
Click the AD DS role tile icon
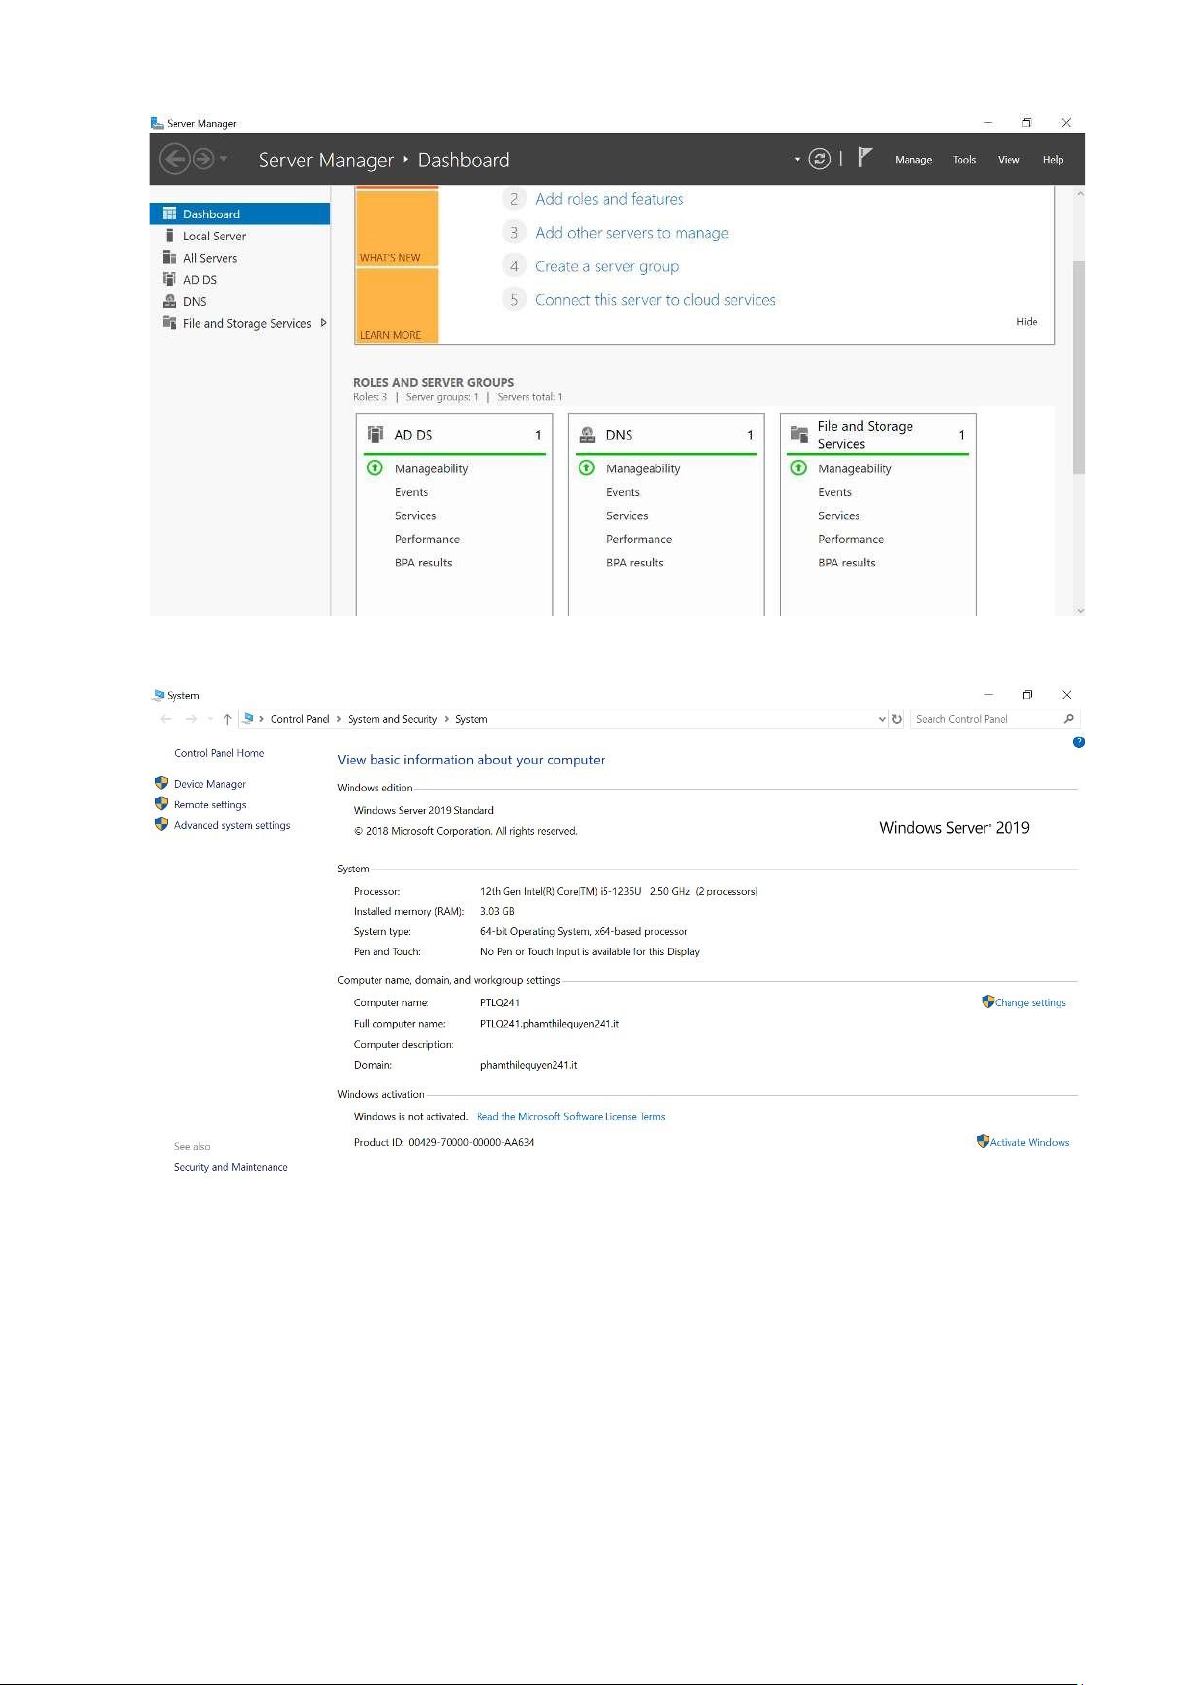[375, 434]
